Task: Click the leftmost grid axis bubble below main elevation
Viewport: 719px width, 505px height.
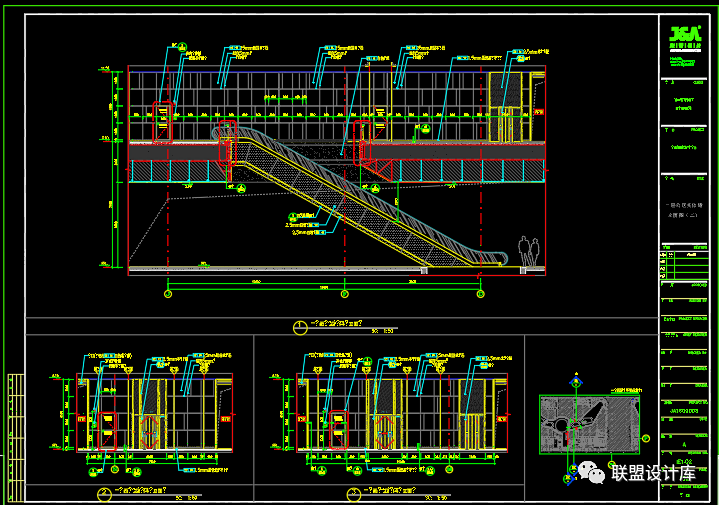Action: click(168, 293)
